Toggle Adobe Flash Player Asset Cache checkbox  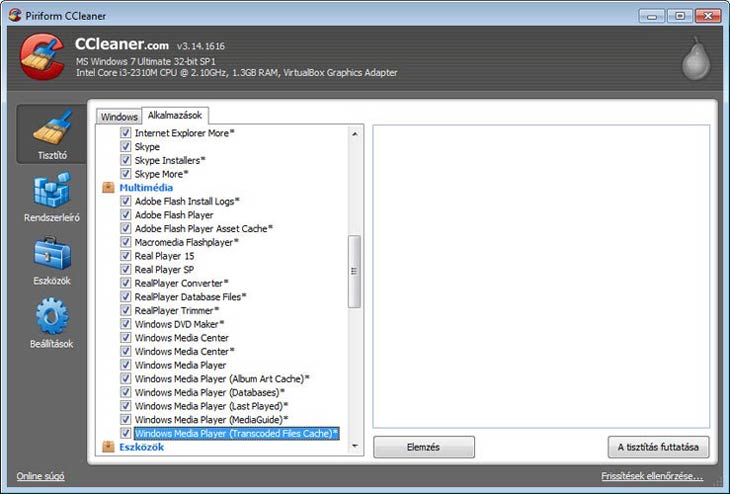pos(125,228)
